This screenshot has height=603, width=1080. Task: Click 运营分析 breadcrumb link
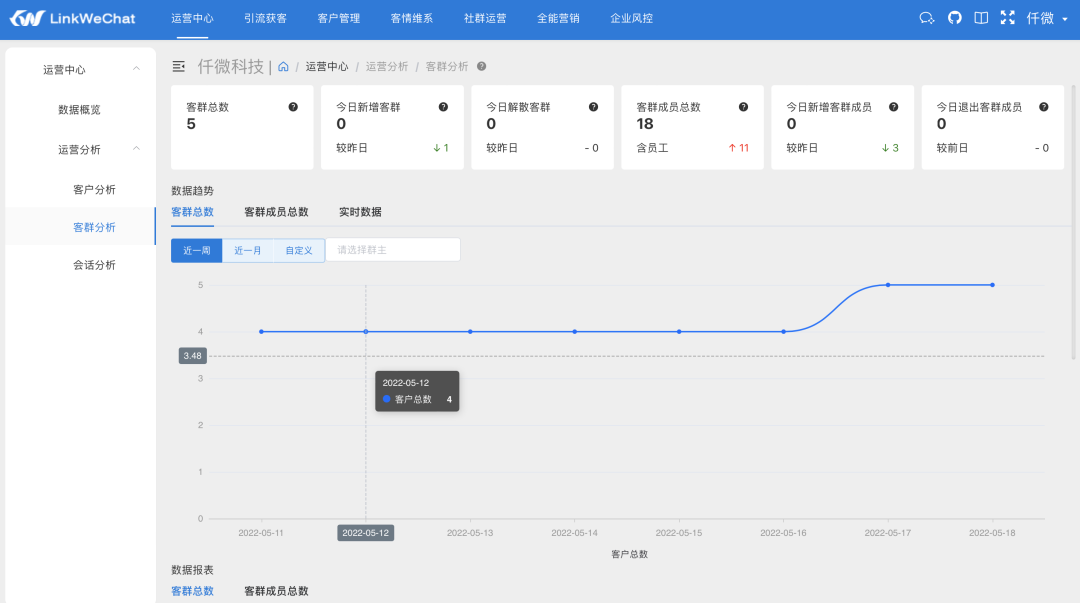click(x=386, y=66)
